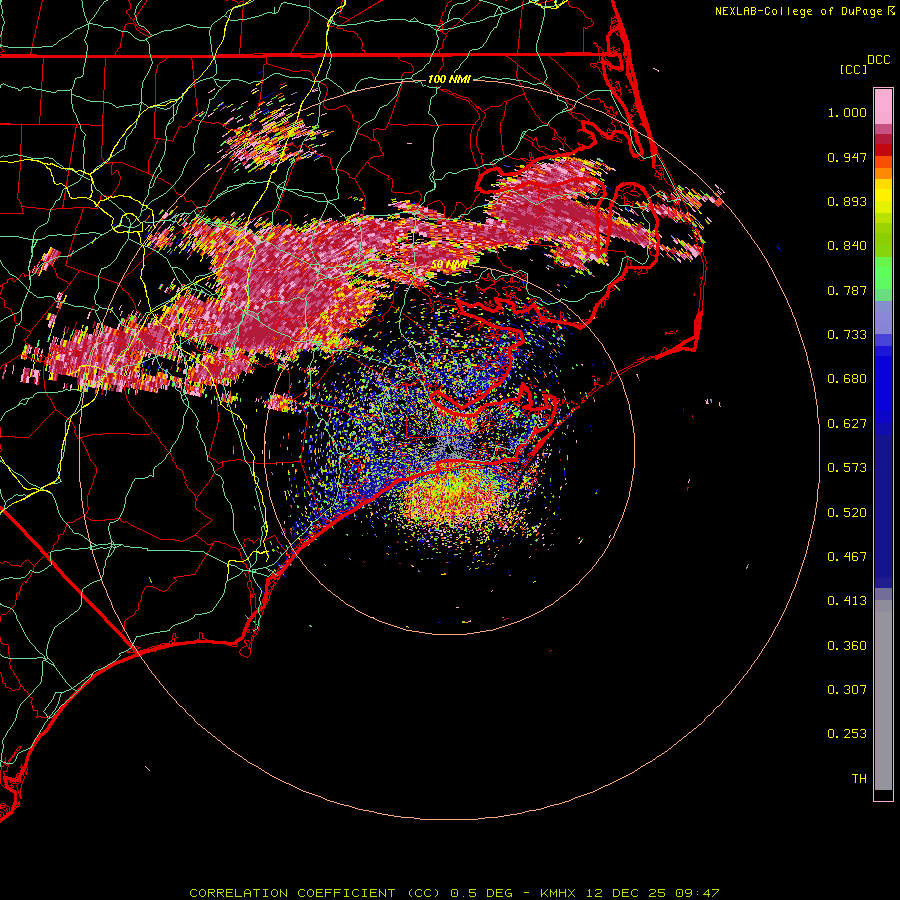The image size is (900, 900).
Task: Click the 50 NMI range ring label
Action: pos(449,265)
